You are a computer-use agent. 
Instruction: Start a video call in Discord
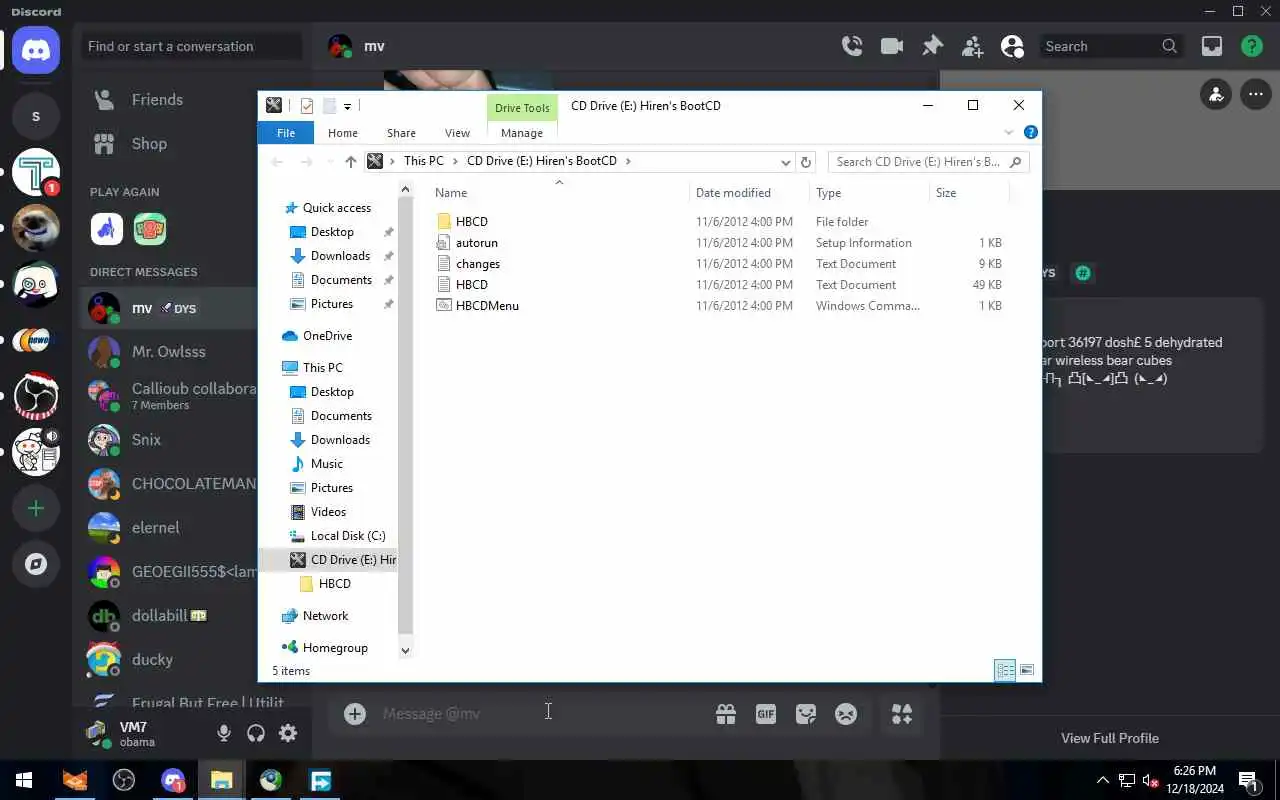tap(892, 46)
